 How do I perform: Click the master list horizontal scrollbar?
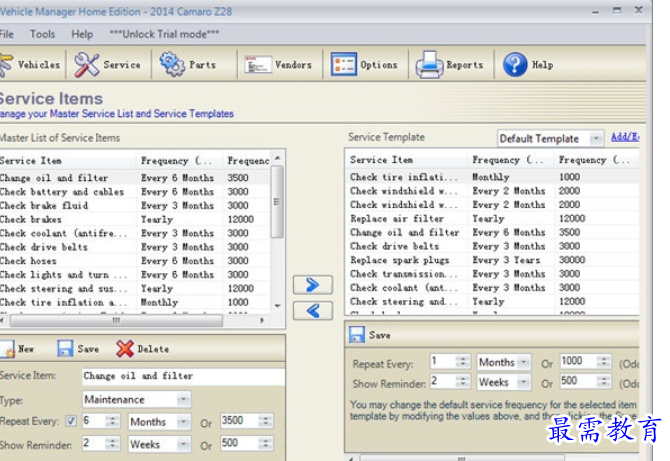pyautogui.click(x=116, y=320)
